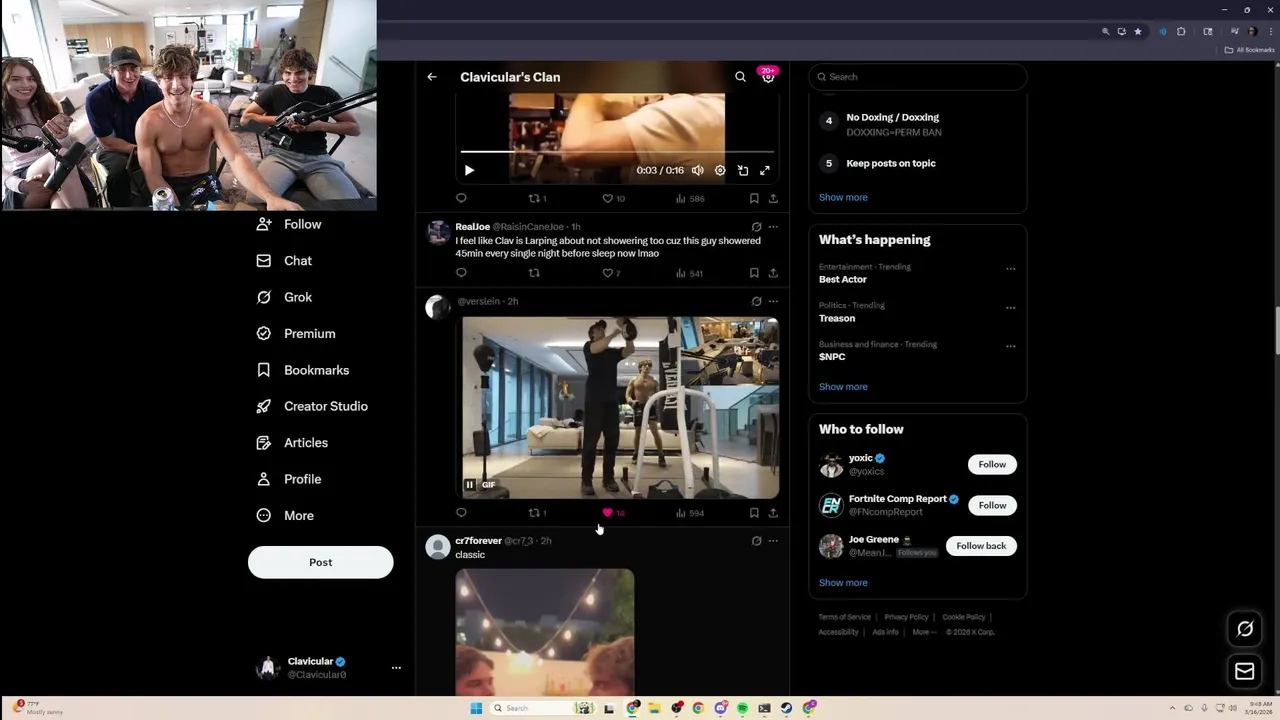Open Grok actions on @verslein's post
This screenshot has height=720, width=1280.
click(756, 301)
